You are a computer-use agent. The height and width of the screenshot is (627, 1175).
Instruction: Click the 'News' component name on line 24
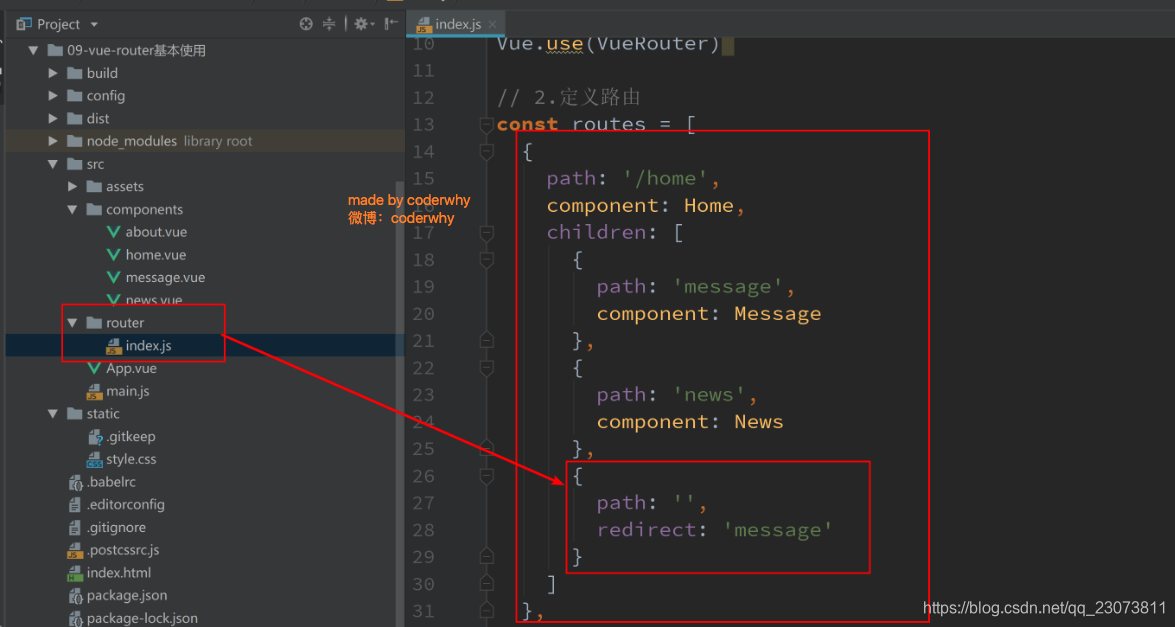759,422
